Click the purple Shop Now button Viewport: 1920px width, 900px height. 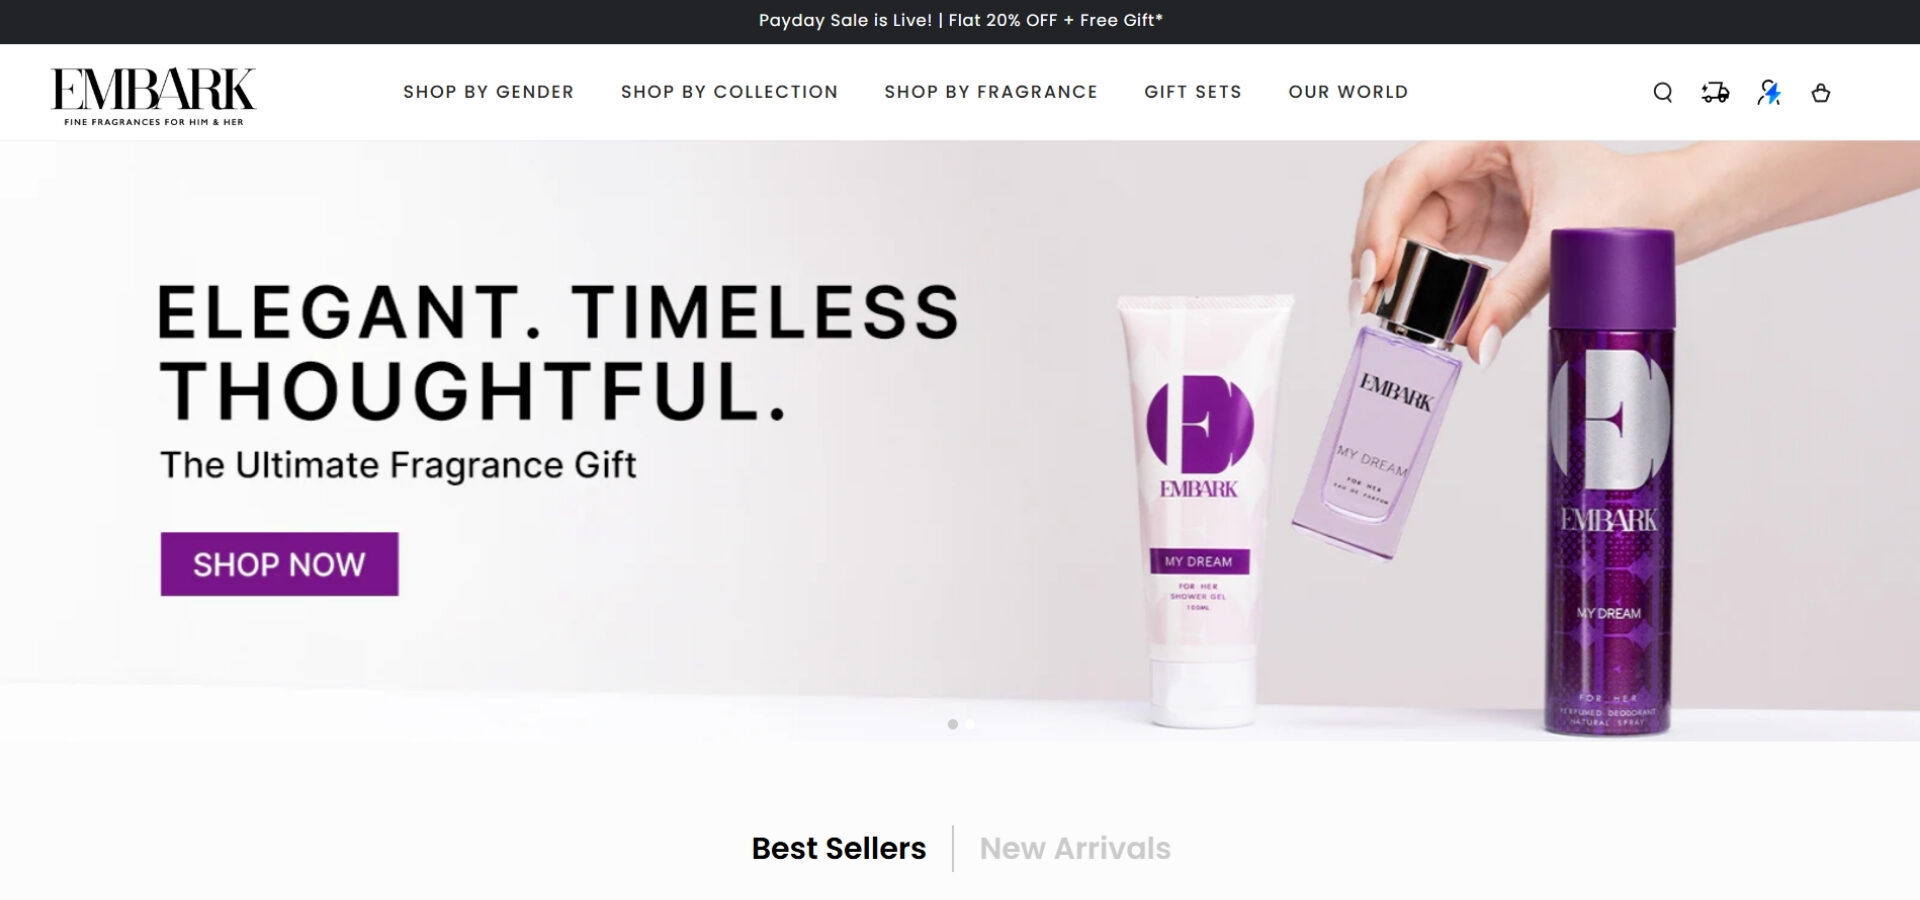coord(279,564)
